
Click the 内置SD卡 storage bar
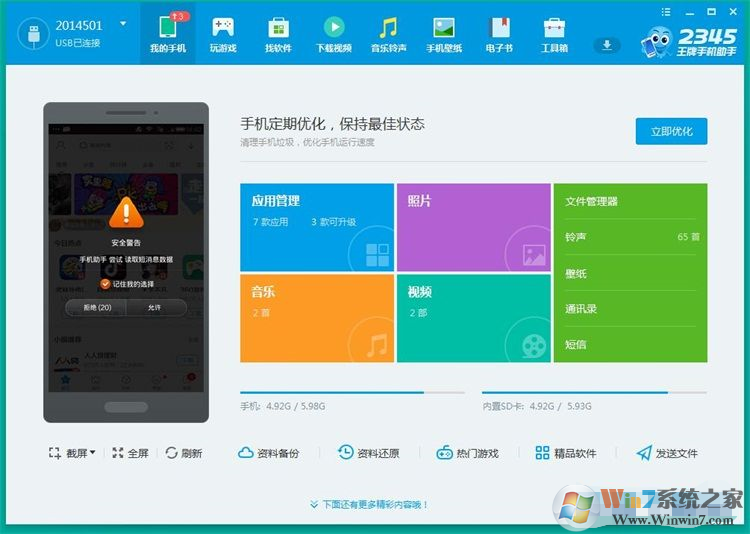(x=595, y=392)
